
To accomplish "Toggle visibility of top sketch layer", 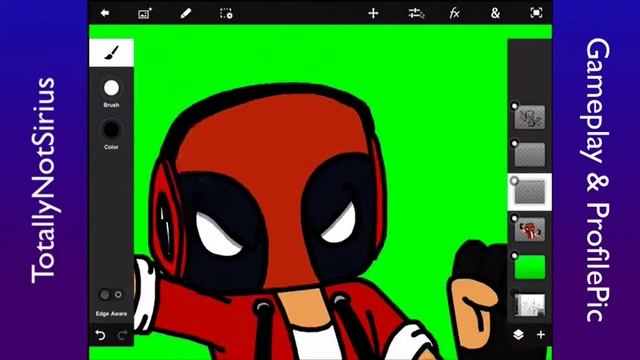I will pos(514,106).
